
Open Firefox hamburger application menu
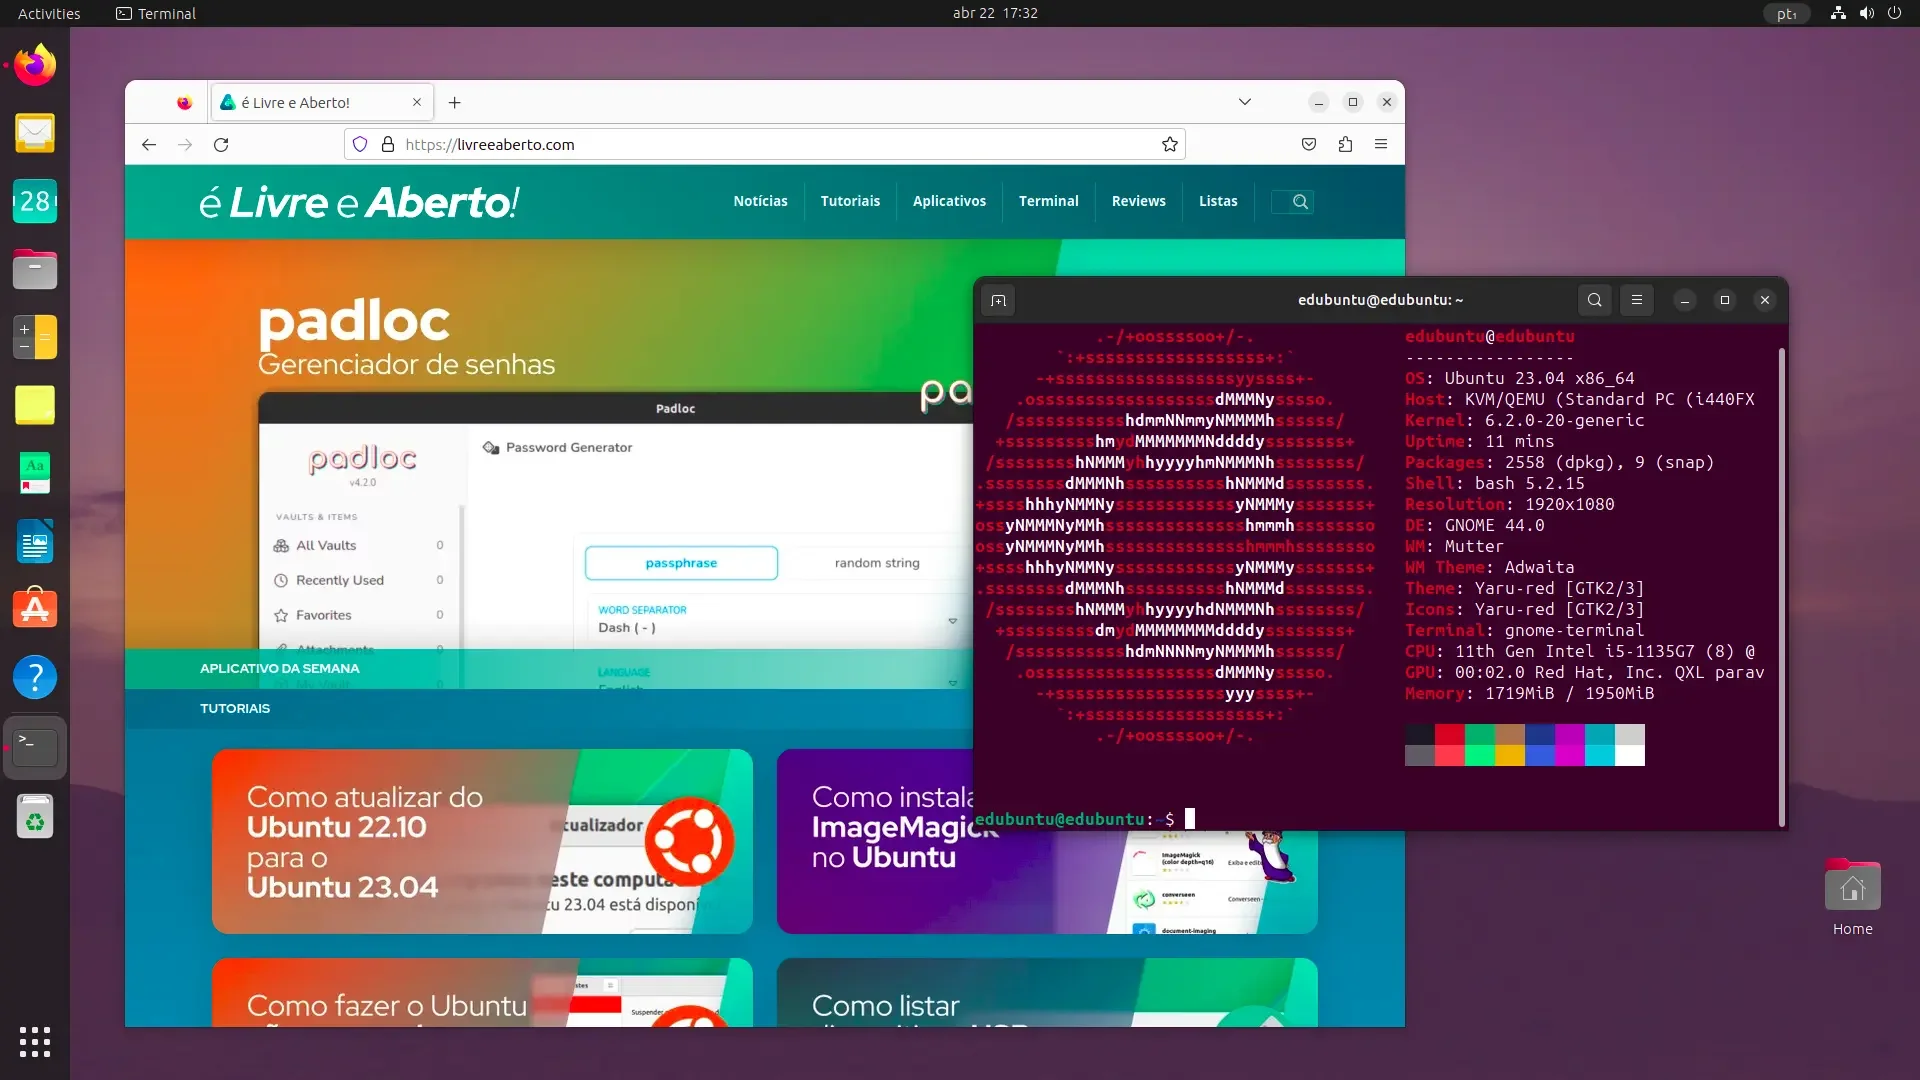1381,144
